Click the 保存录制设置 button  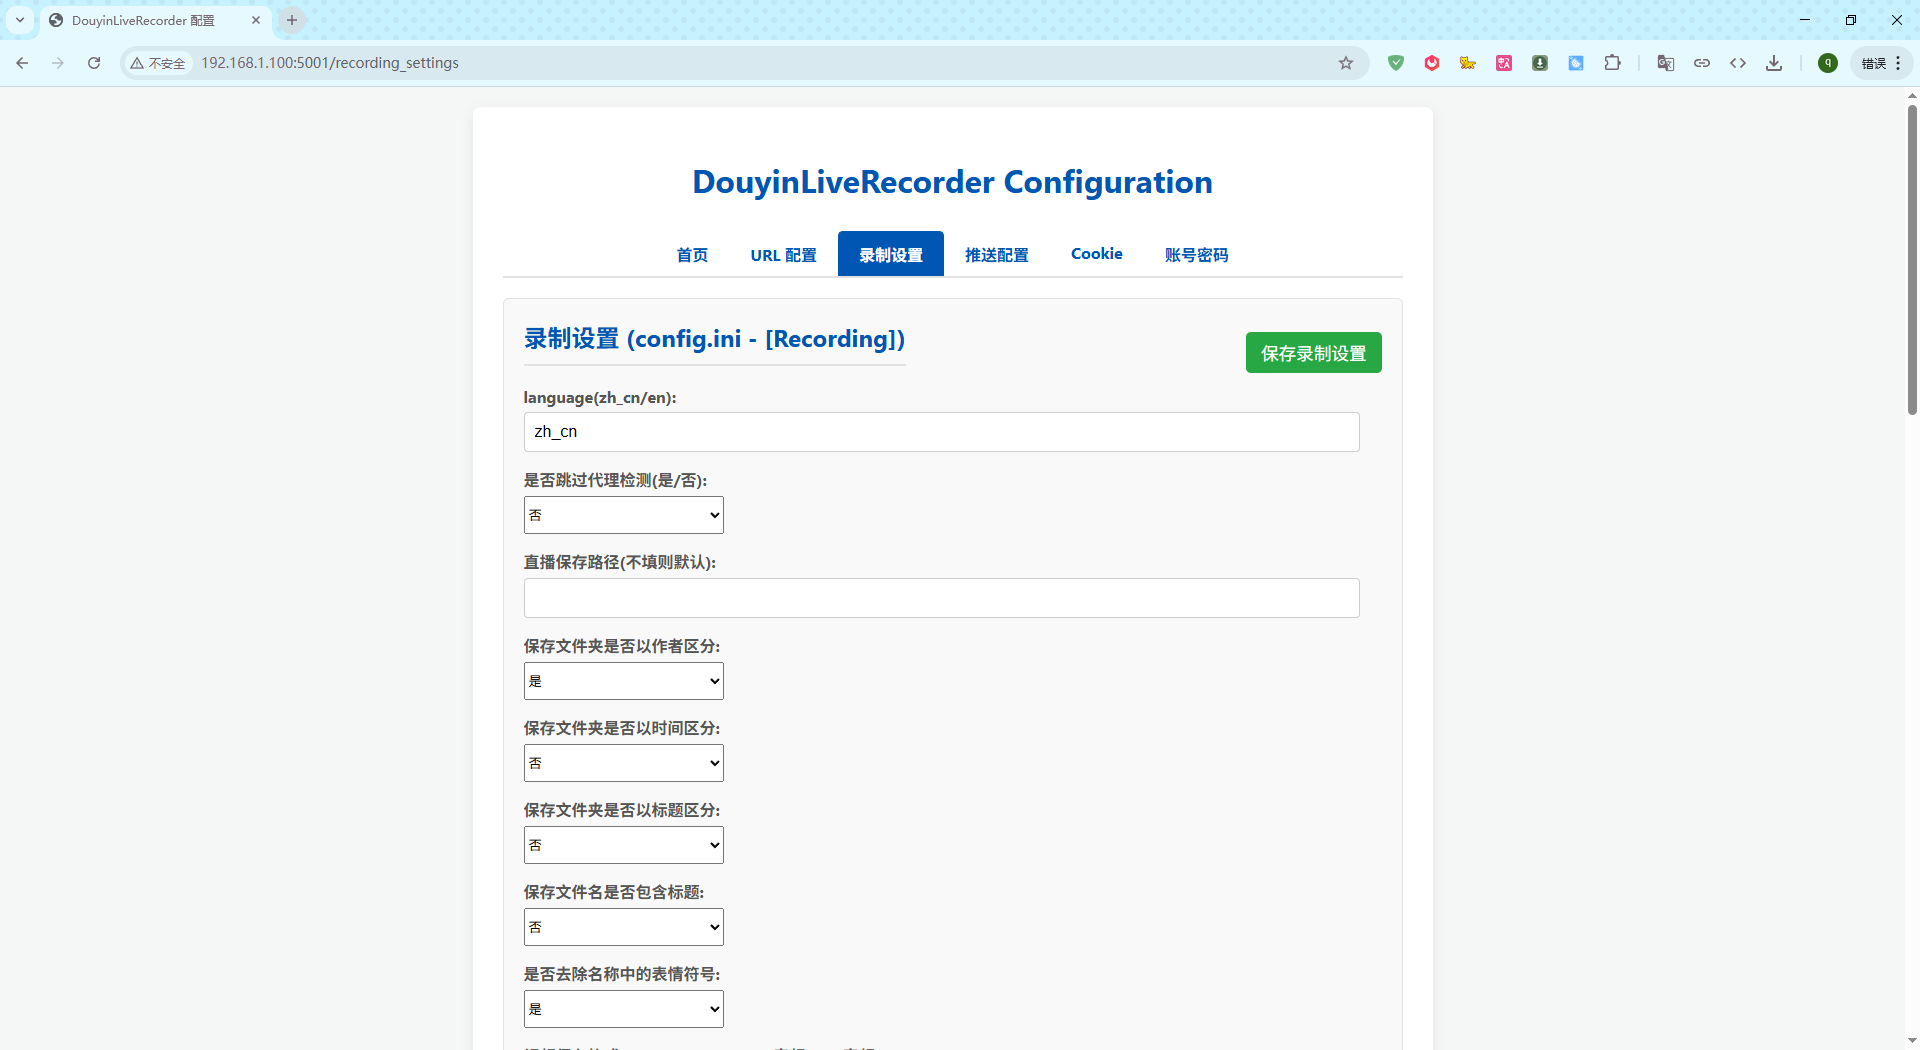tap(1313, 352)
